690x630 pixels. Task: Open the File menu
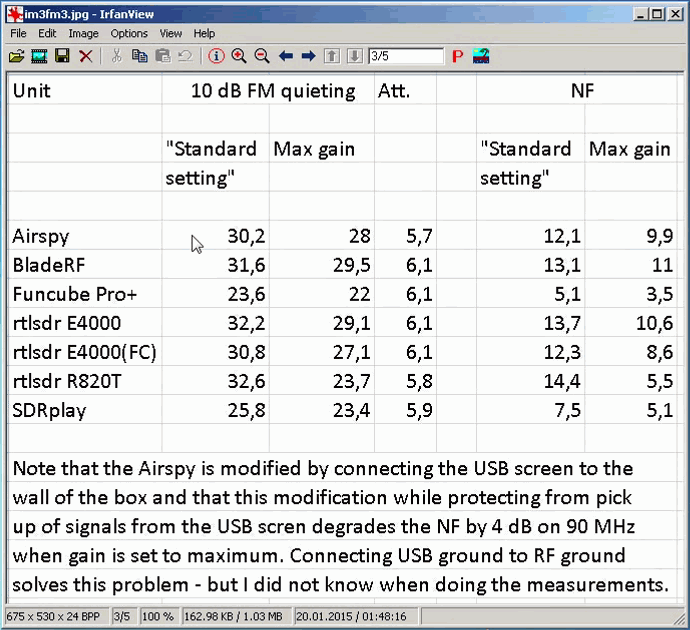(x=18, y=33)
